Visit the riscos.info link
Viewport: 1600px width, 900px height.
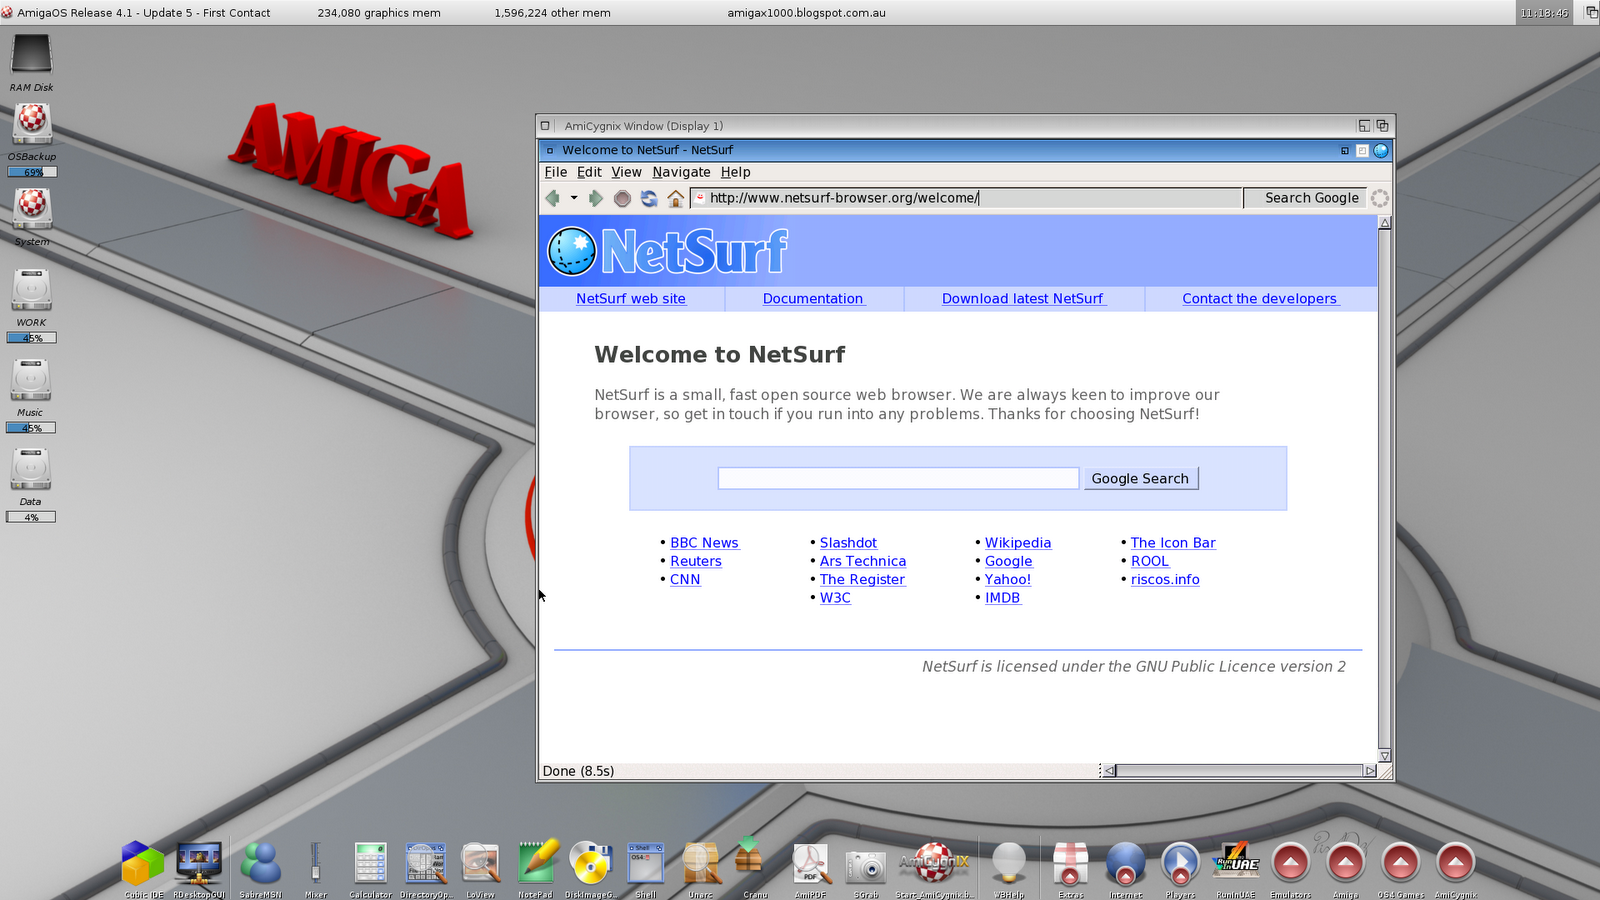[x=1165, y=579]
